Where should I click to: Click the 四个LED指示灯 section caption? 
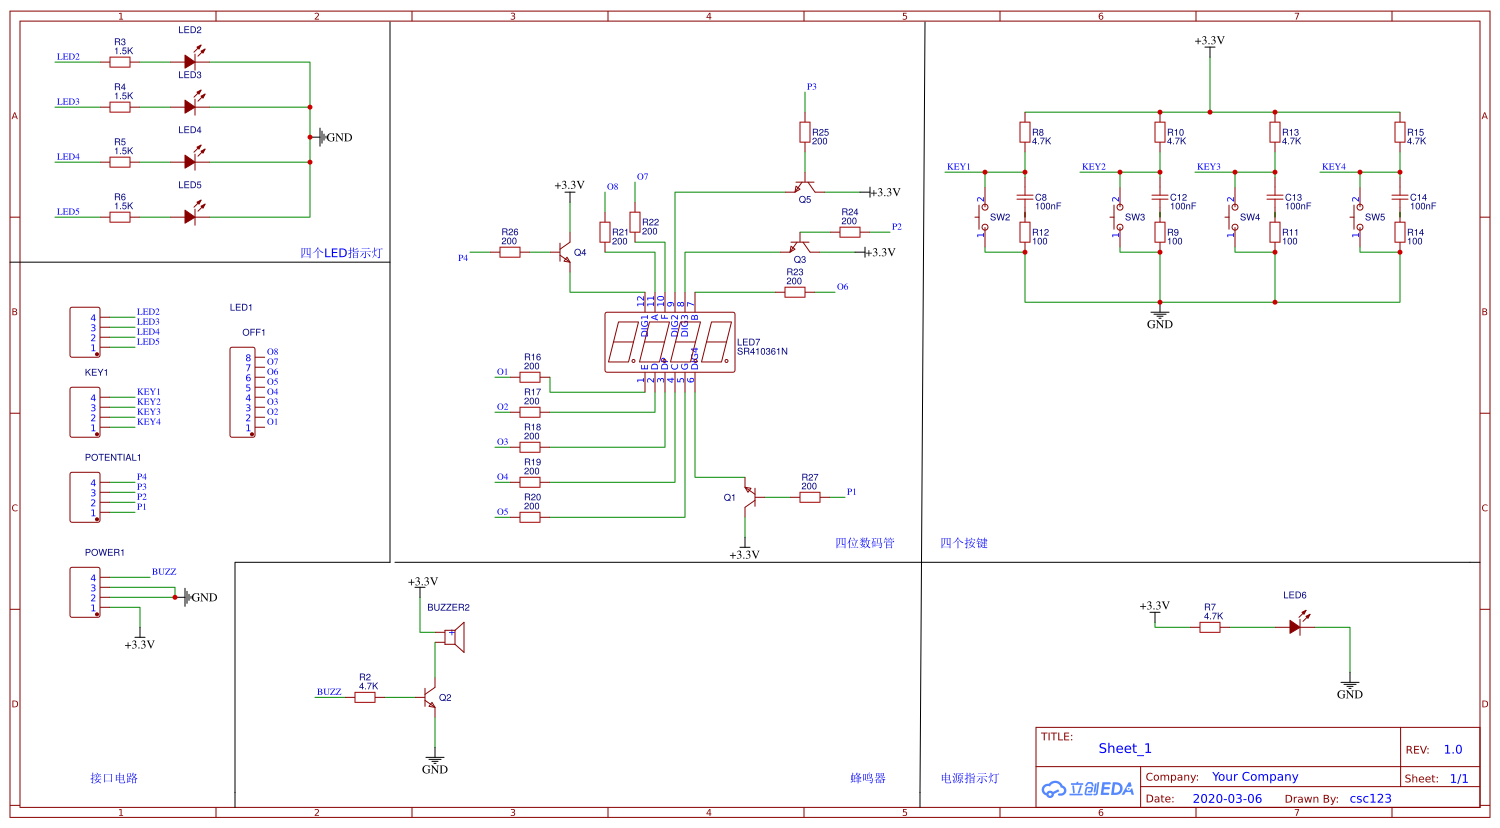(341, 253)
